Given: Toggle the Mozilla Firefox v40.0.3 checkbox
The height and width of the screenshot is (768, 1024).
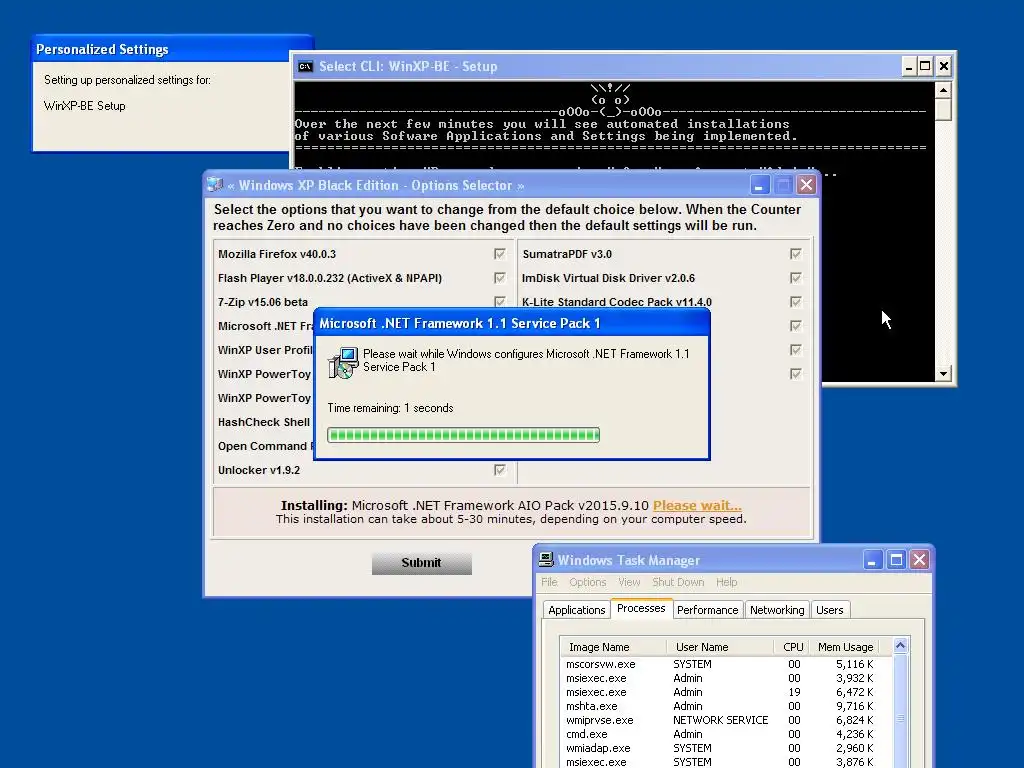Looking at the screenshot, I should tap(500, 254).
